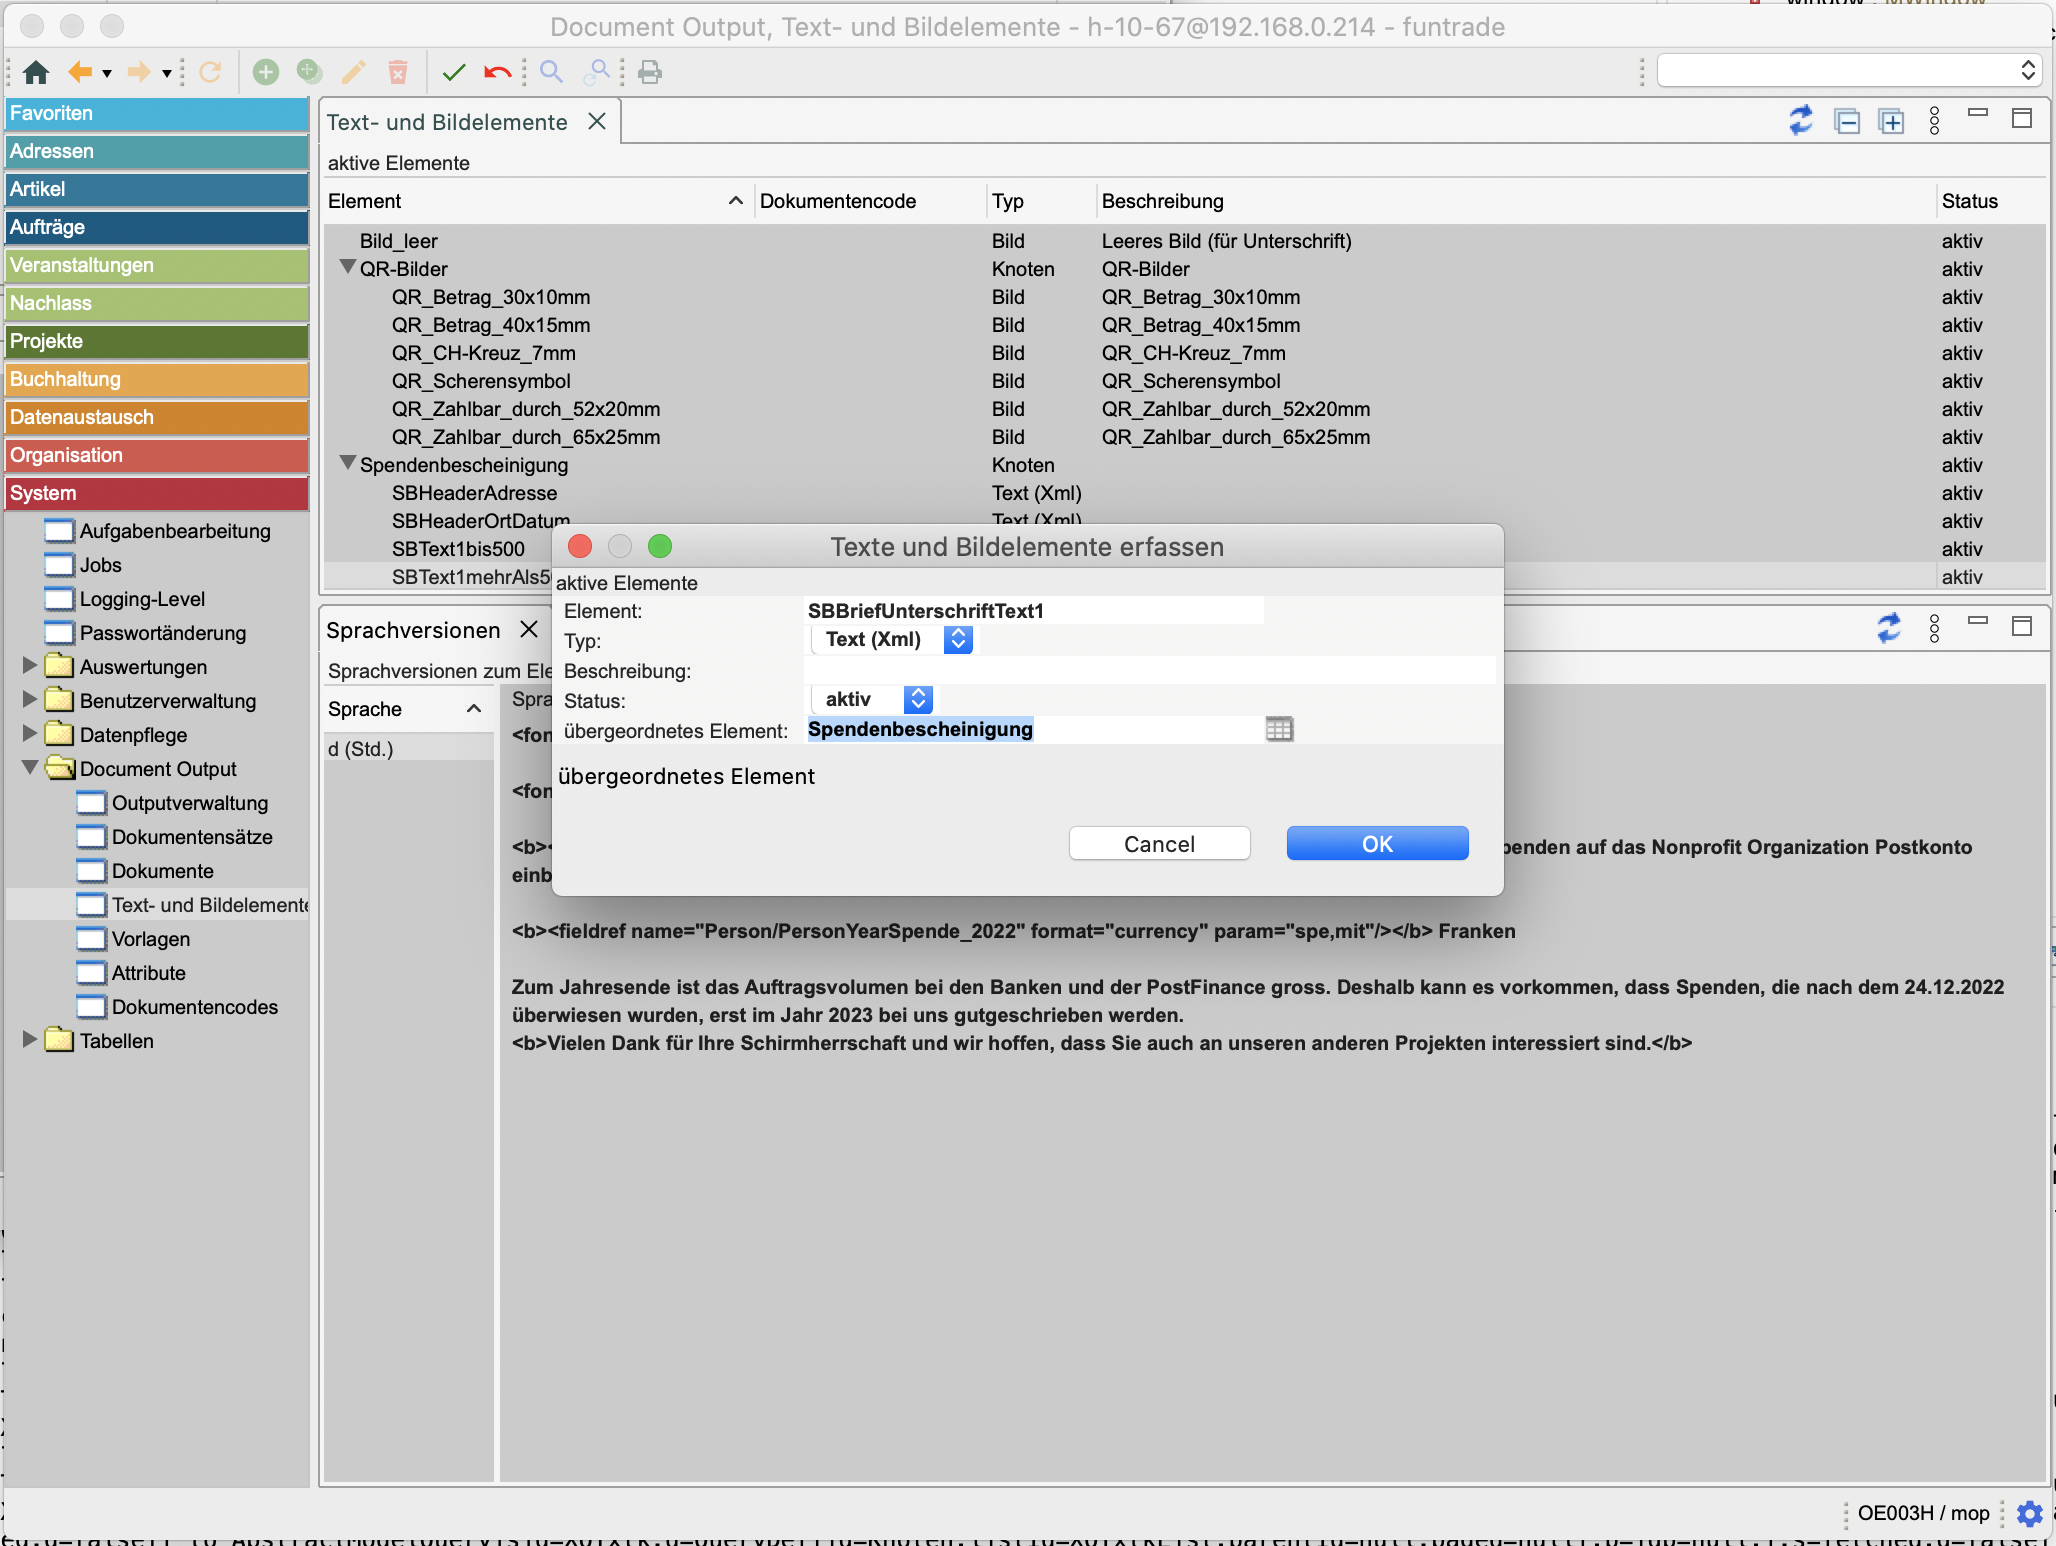Click the printer icon in toolbar

[x=650, y=72]
